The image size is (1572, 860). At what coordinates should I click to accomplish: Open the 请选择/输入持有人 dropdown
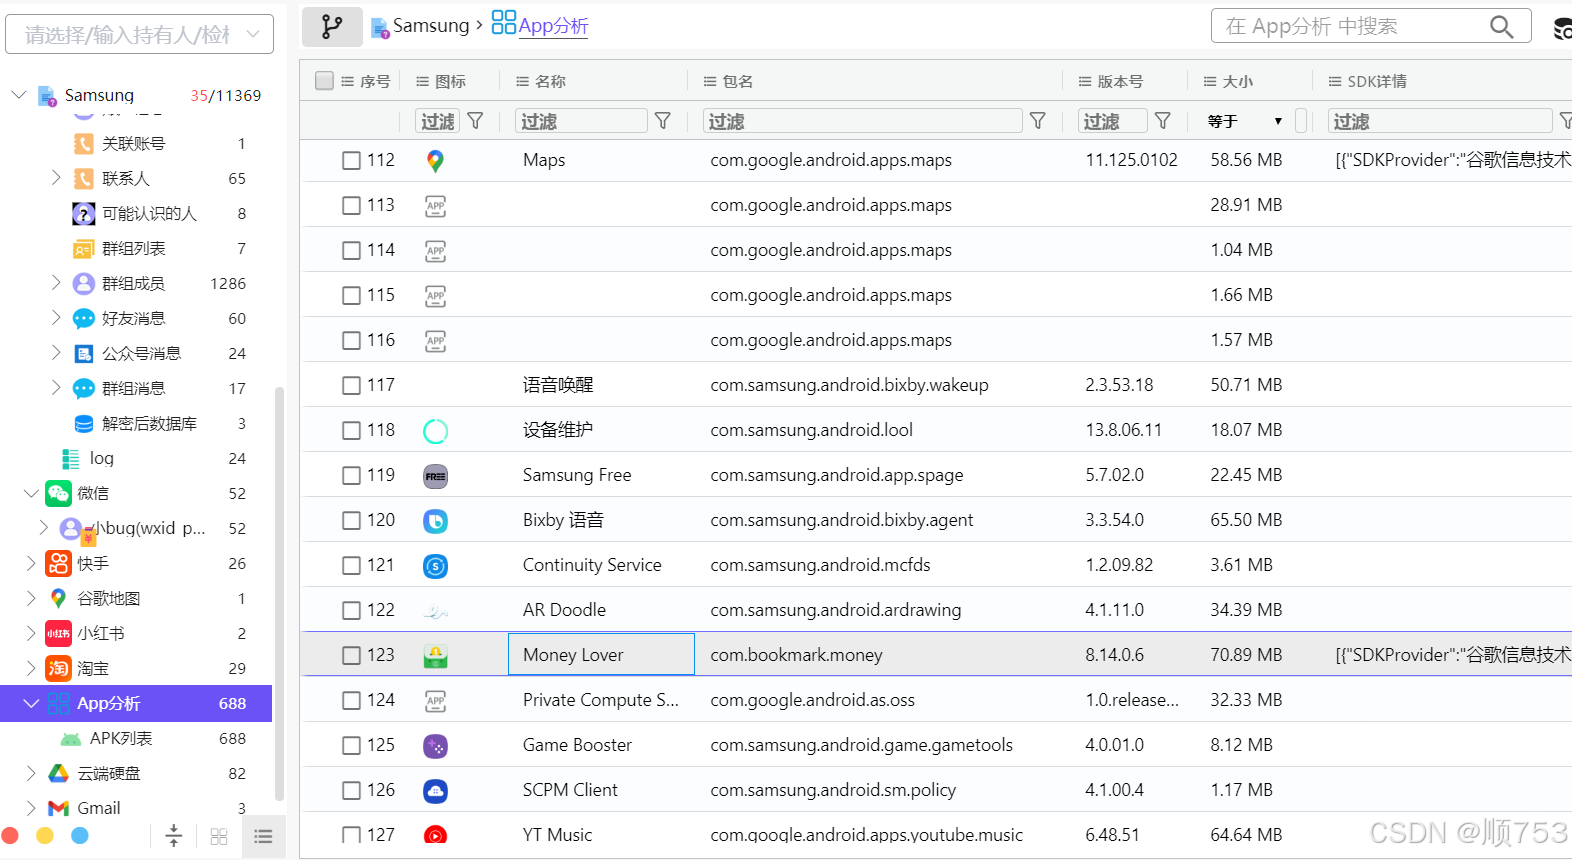140,35
